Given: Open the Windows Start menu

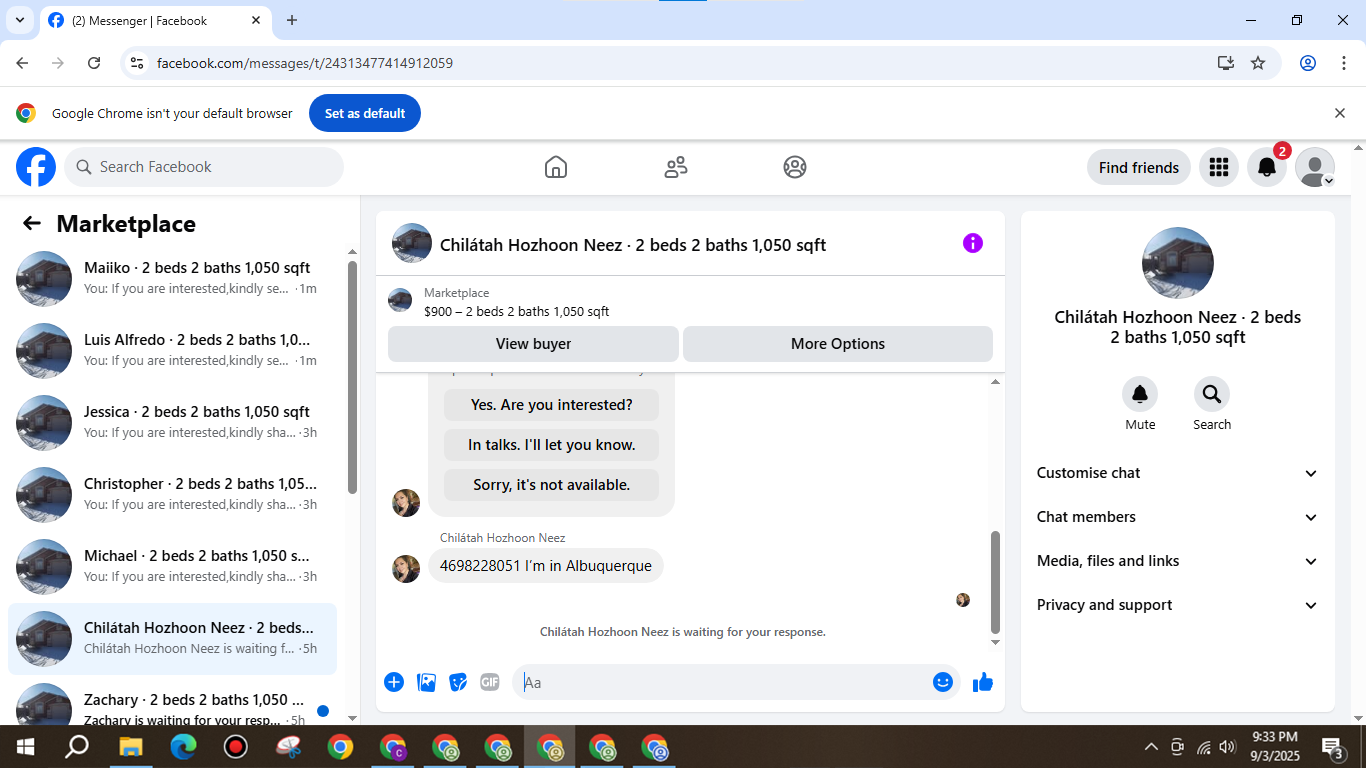Looking at the screenshot, I should click(25, 747).
